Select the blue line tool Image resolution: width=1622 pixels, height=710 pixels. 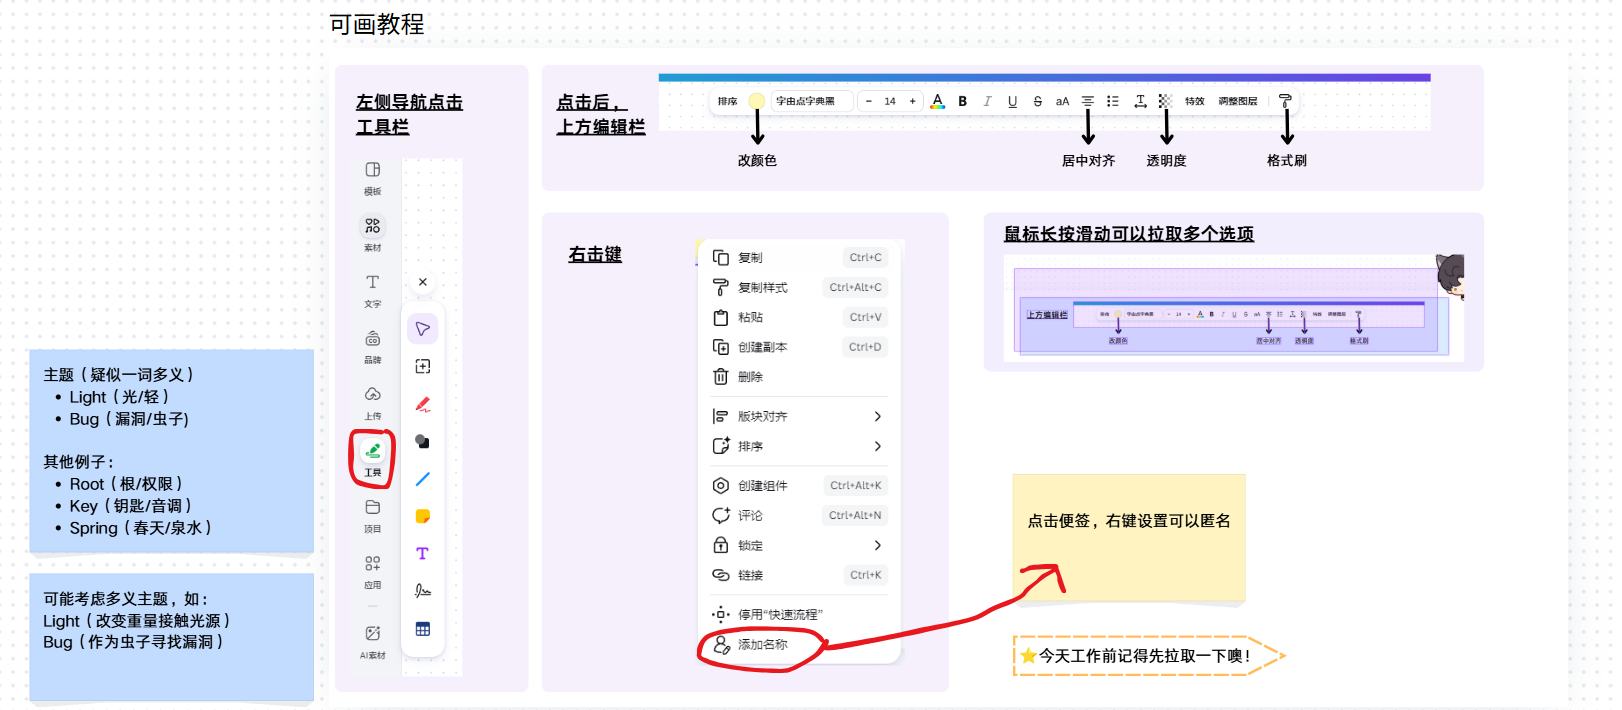pyautogui.click(x=423, y=479)
